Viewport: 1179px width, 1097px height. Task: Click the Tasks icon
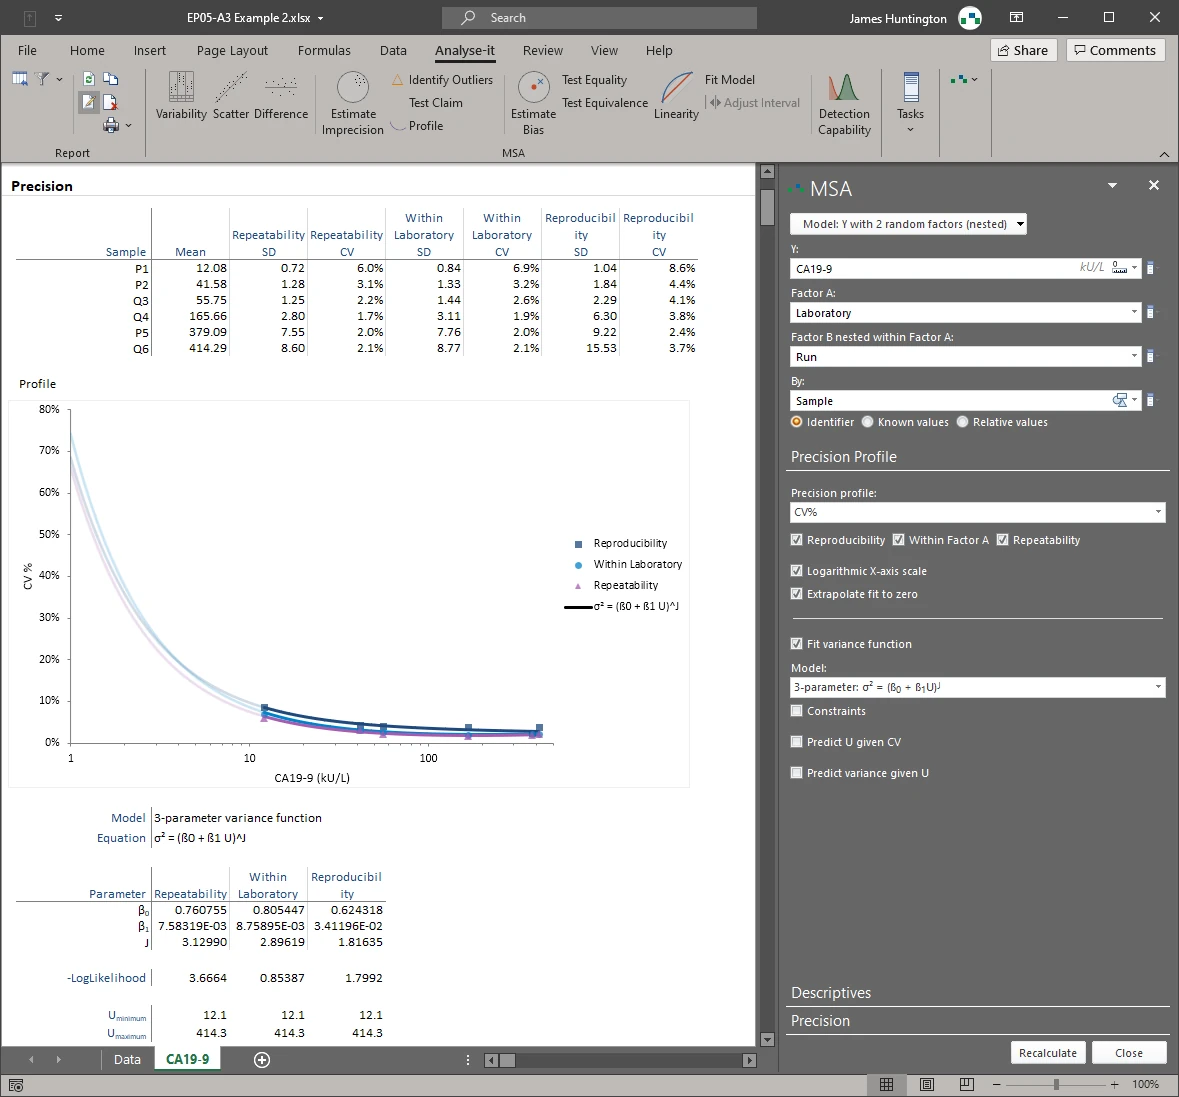911,87
